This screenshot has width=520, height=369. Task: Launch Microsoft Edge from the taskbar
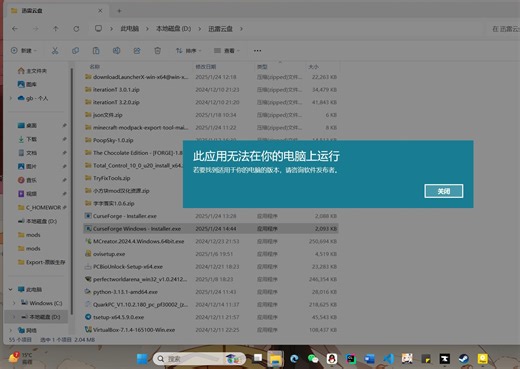(294, 359)
